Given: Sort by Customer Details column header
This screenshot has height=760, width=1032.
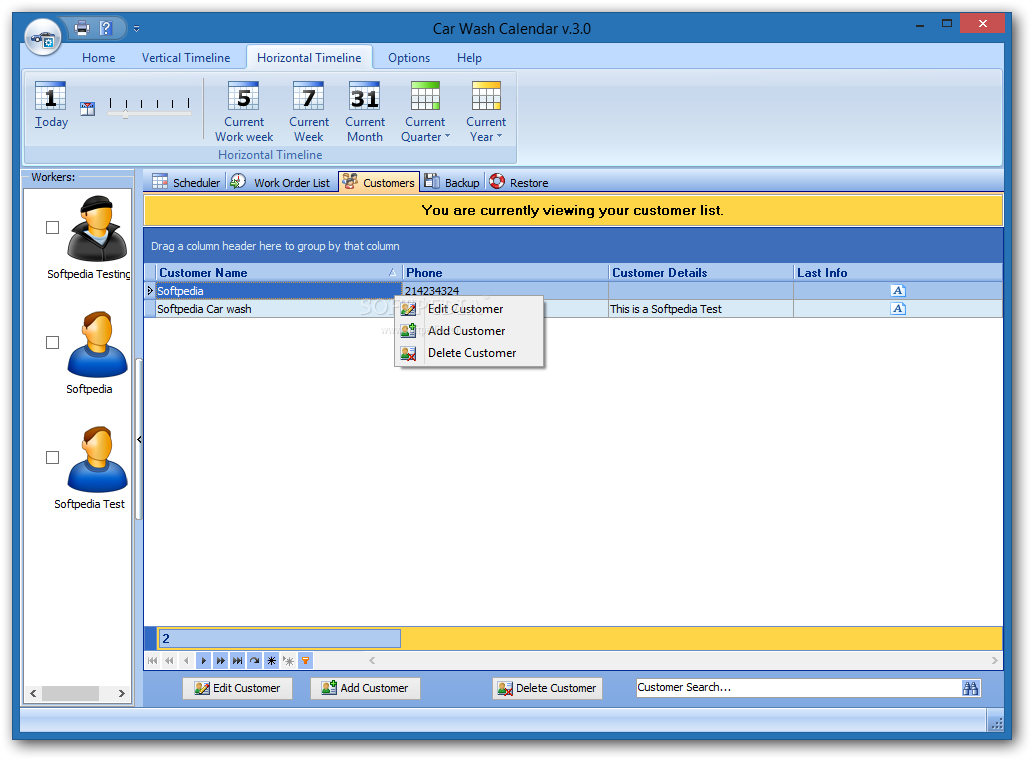Looking at the screenshot, I should [700, 272].
